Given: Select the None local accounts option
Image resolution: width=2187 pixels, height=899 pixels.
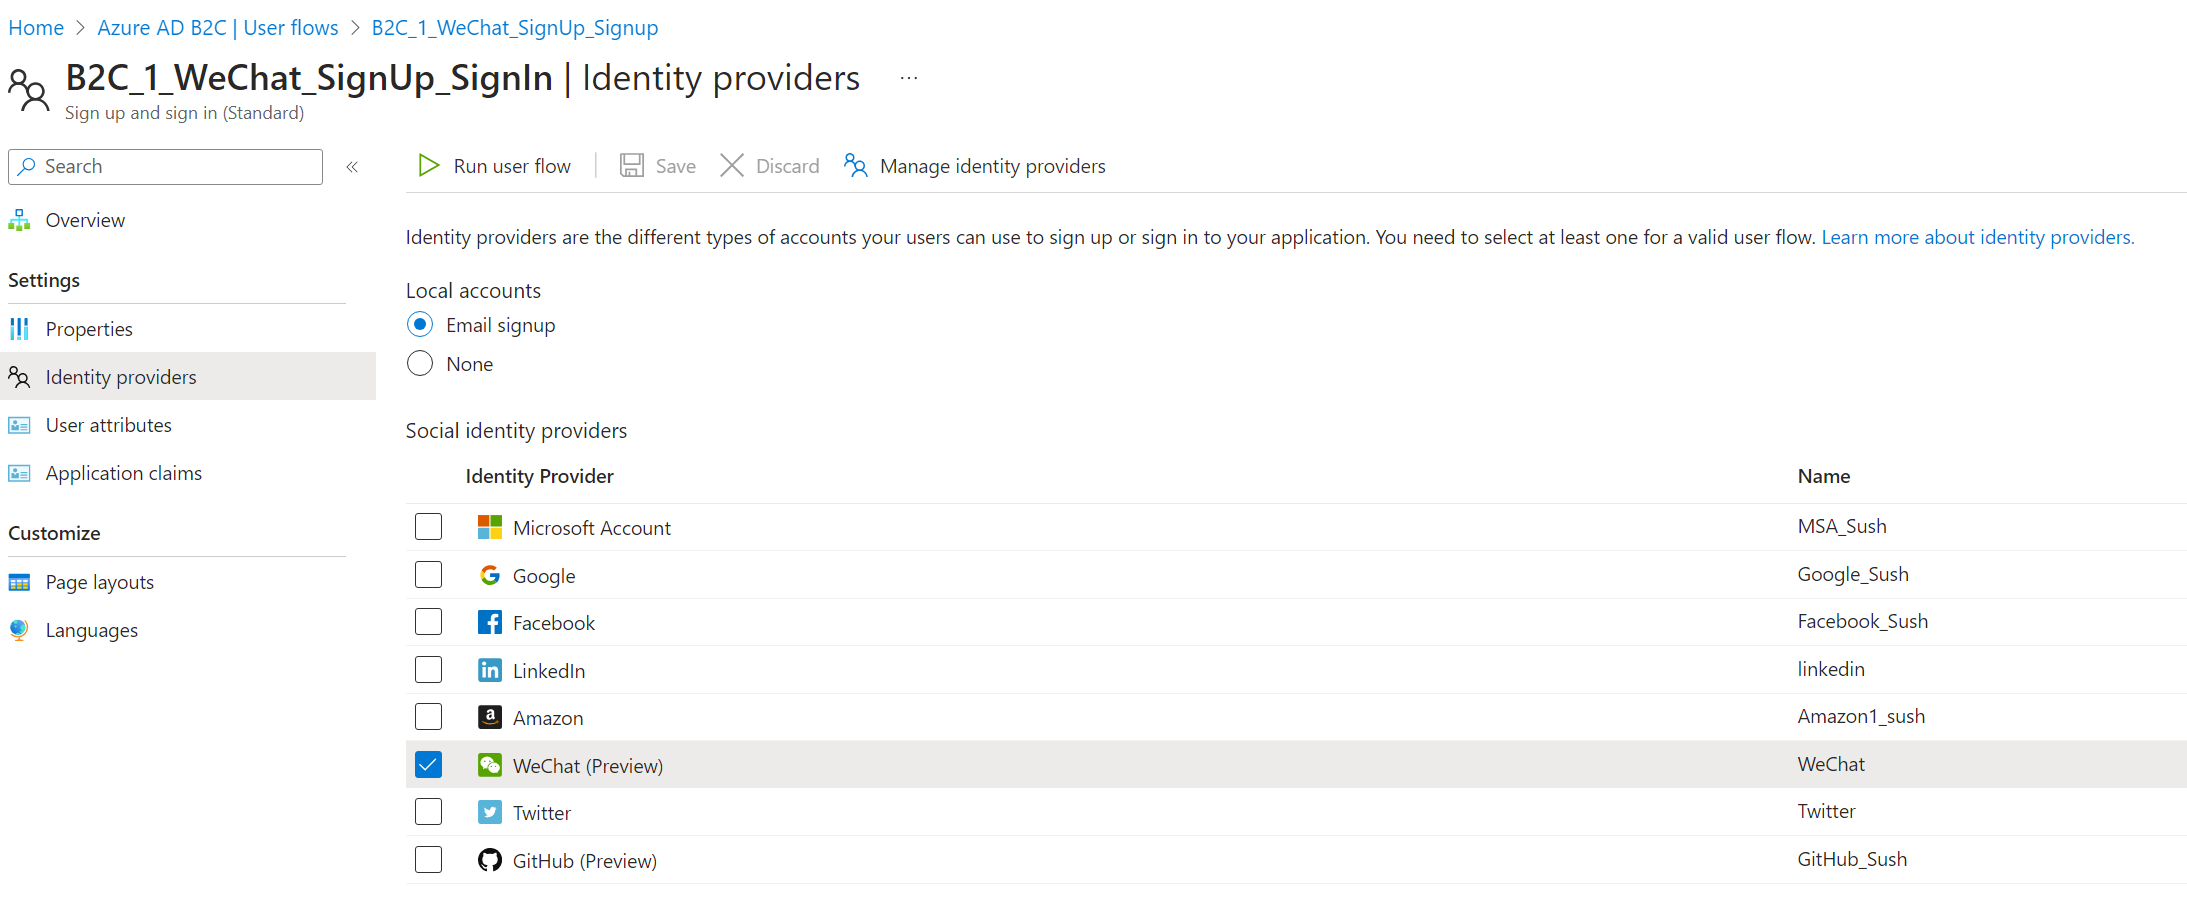Looking at the screenshot, I should tap(420, 363).
